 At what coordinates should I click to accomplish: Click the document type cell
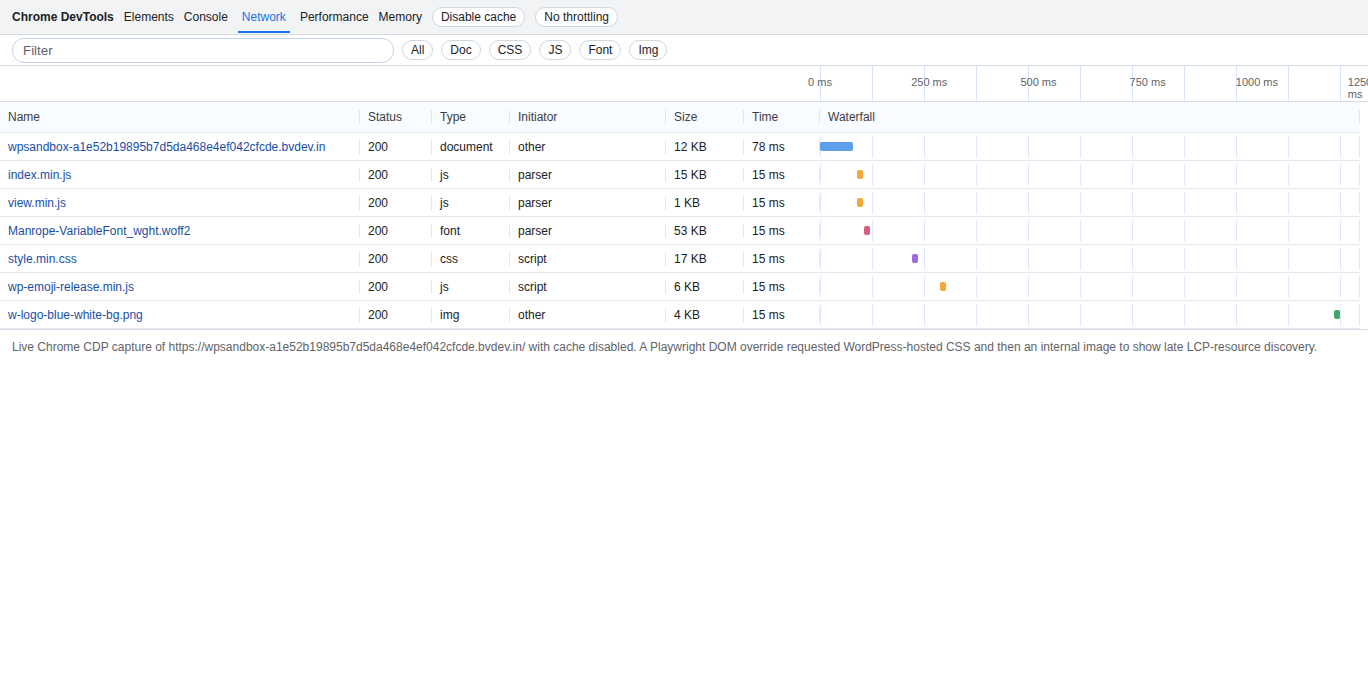pos(466,147)
